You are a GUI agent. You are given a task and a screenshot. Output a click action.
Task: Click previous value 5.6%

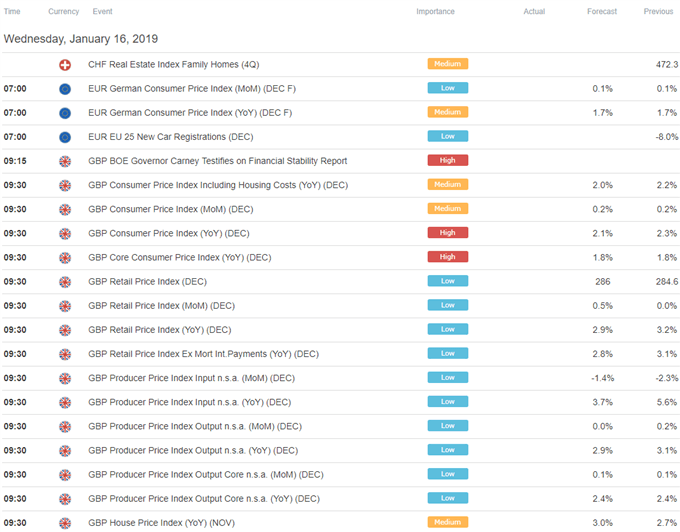667,402
